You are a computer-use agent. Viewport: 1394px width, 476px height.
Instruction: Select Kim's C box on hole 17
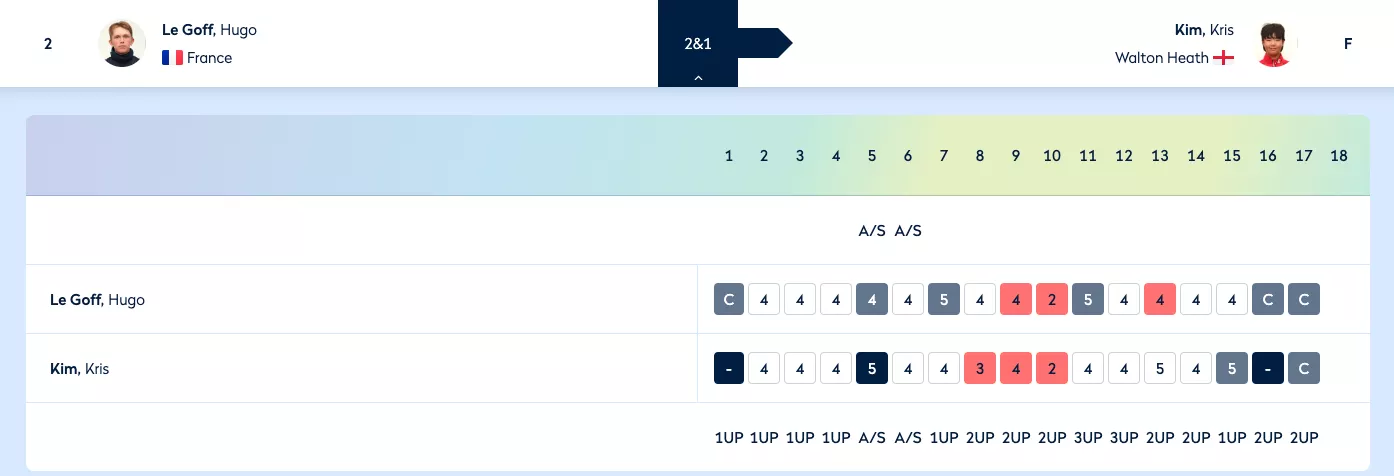pyautogui.click(x=1304, y=368)
